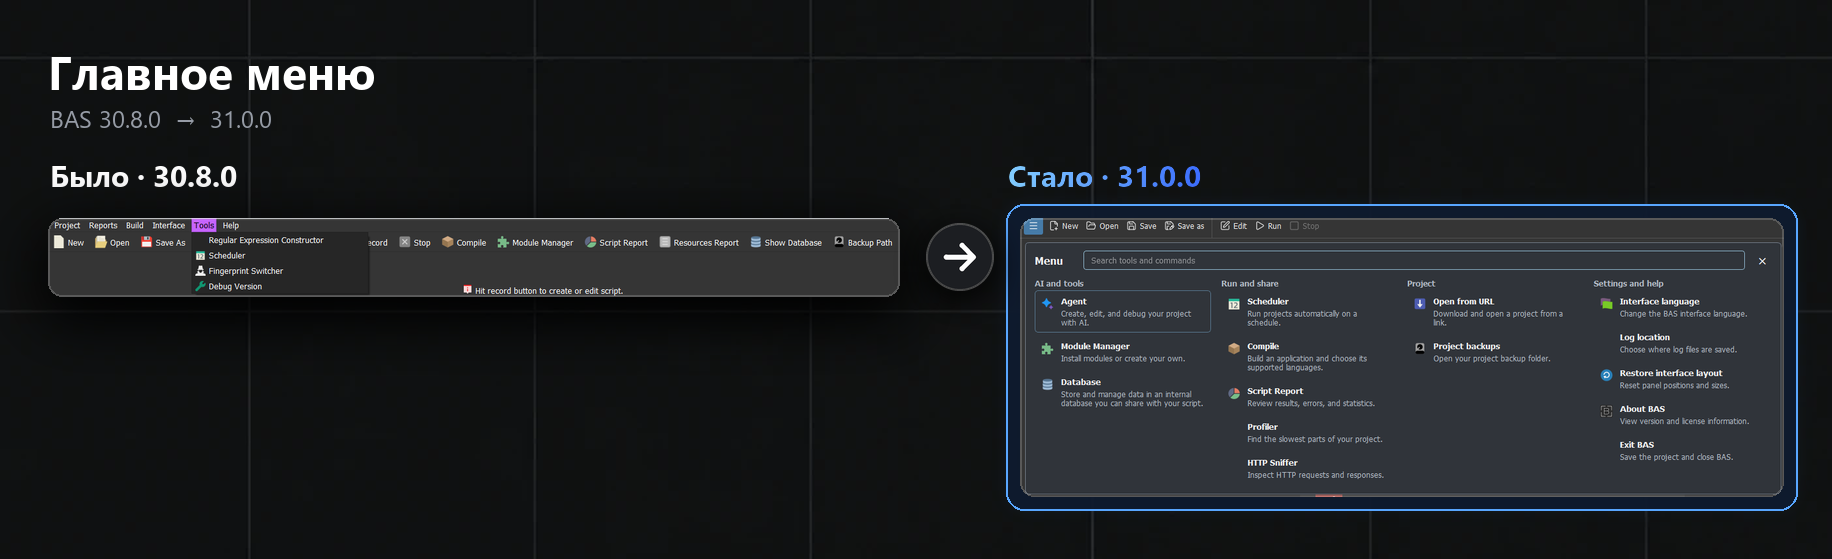This screenshot has height=559, width=1832.
Task: Click New in the 30.8.0 toolbar
Action: click(x=69, y=242)
